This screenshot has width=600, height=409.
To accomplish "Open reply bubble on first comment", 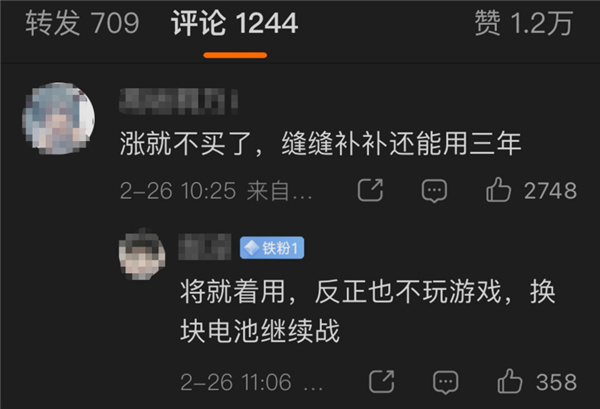I will coord(434,191).
